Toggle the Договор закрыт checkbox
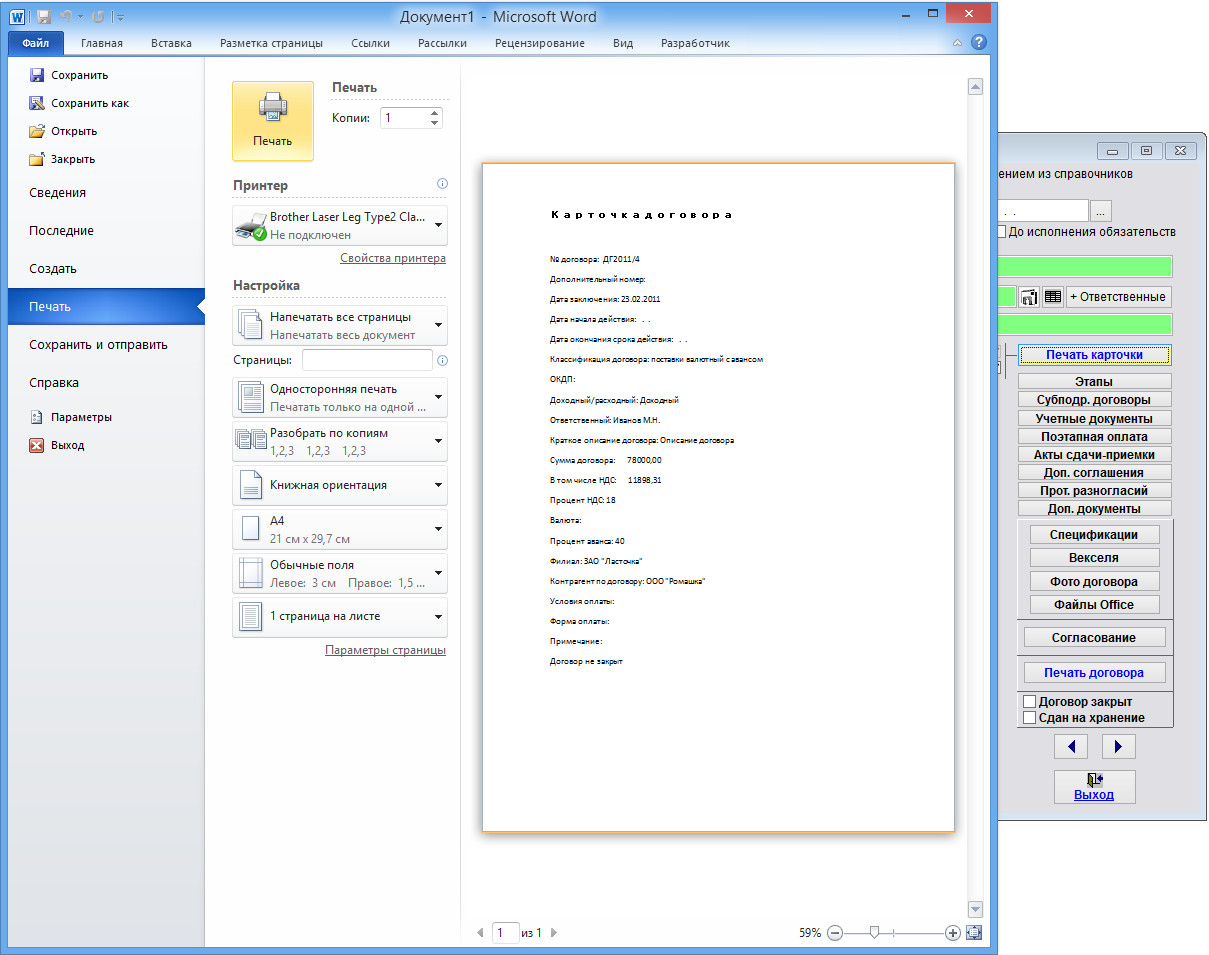1209x955 pixels. 1029,702
